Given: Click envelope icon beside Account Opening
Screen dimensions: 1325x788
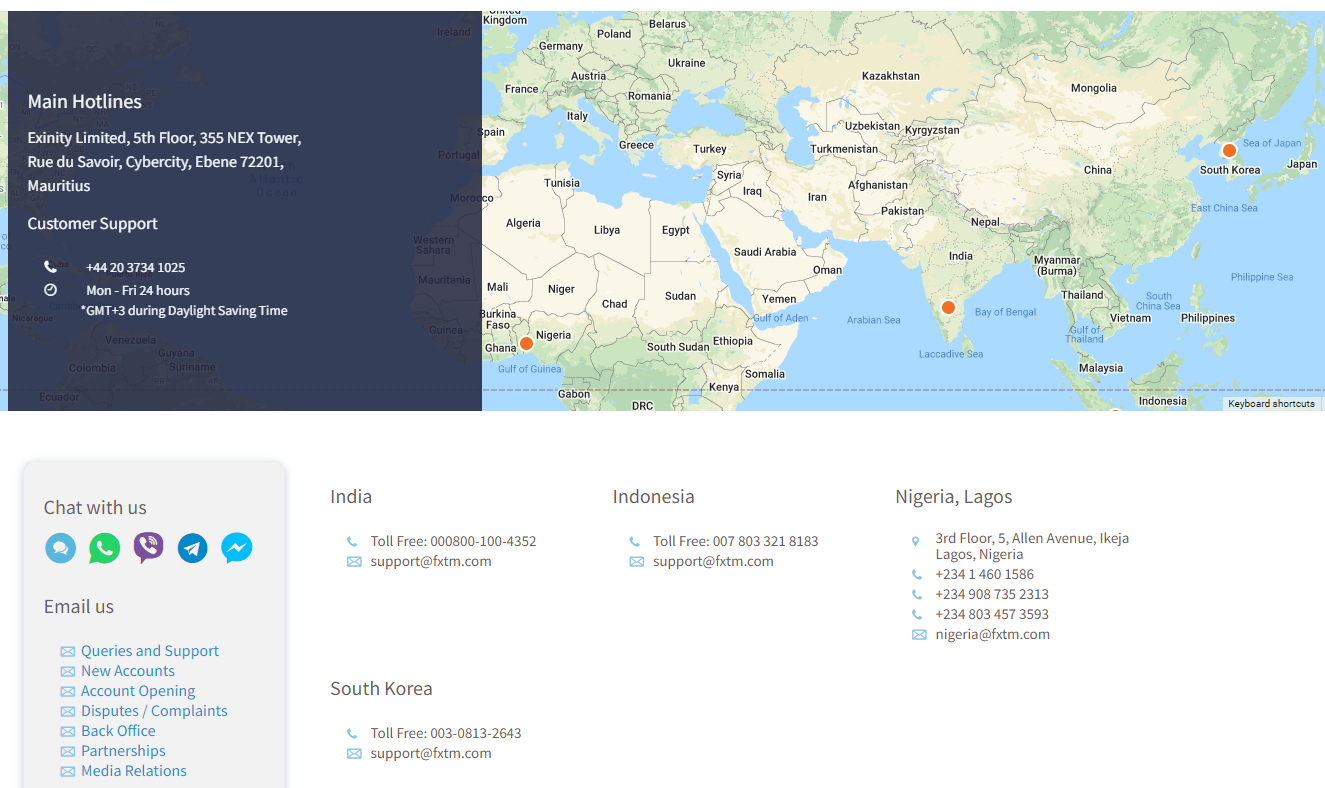Looking at the screenshot, I should [68, 692].
